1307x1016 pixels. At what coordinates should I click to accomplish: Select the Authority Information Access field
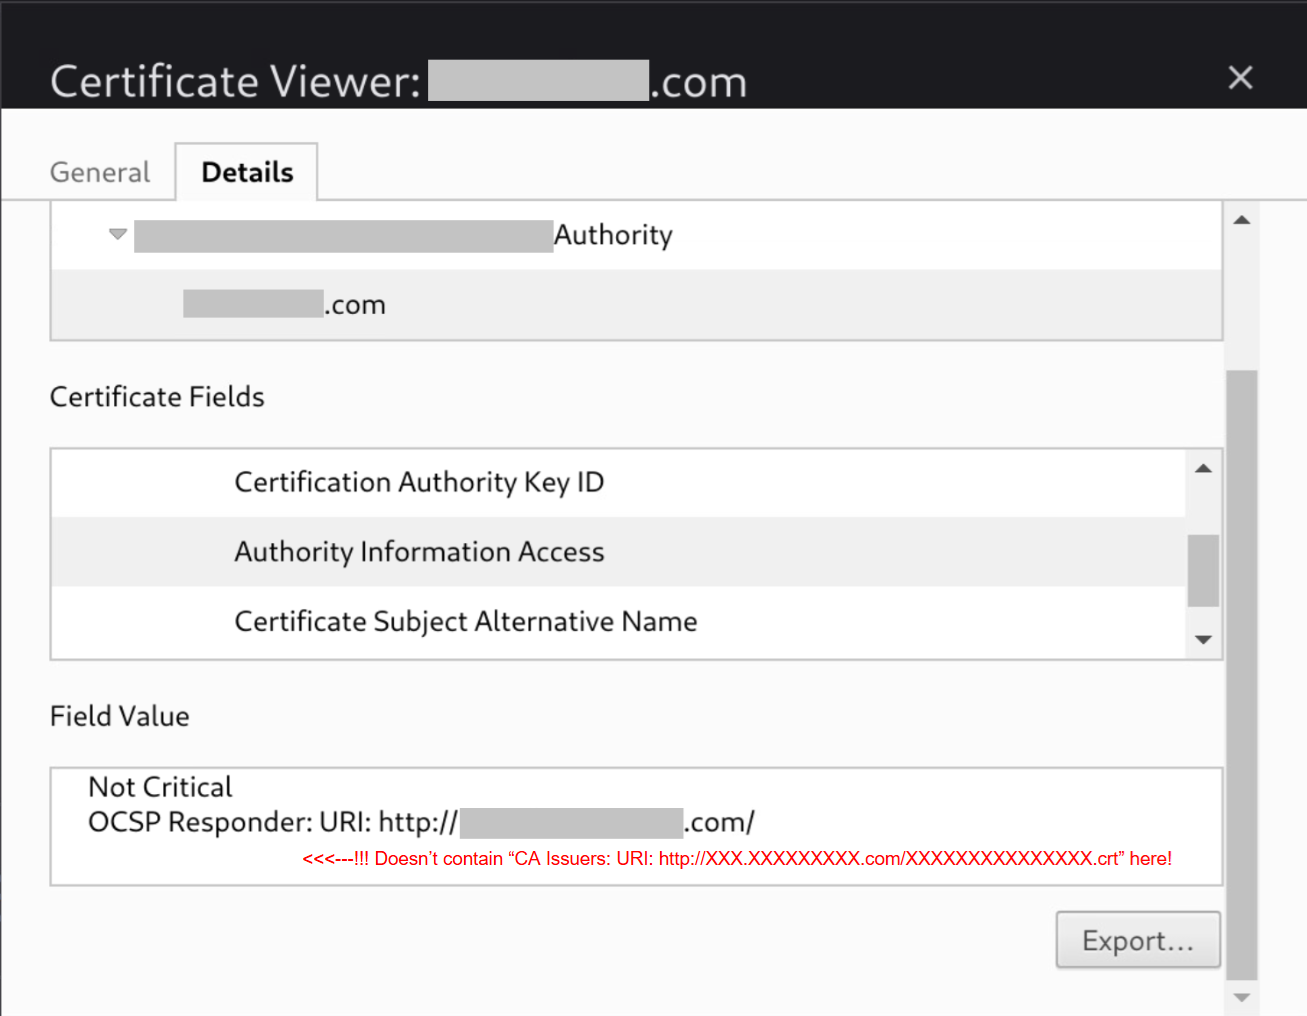click(419, 552)
